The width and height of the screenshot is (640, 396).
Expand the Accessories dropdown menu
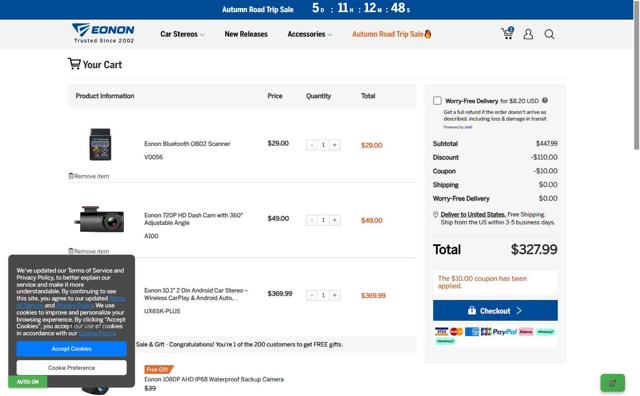tap(309, 34)
